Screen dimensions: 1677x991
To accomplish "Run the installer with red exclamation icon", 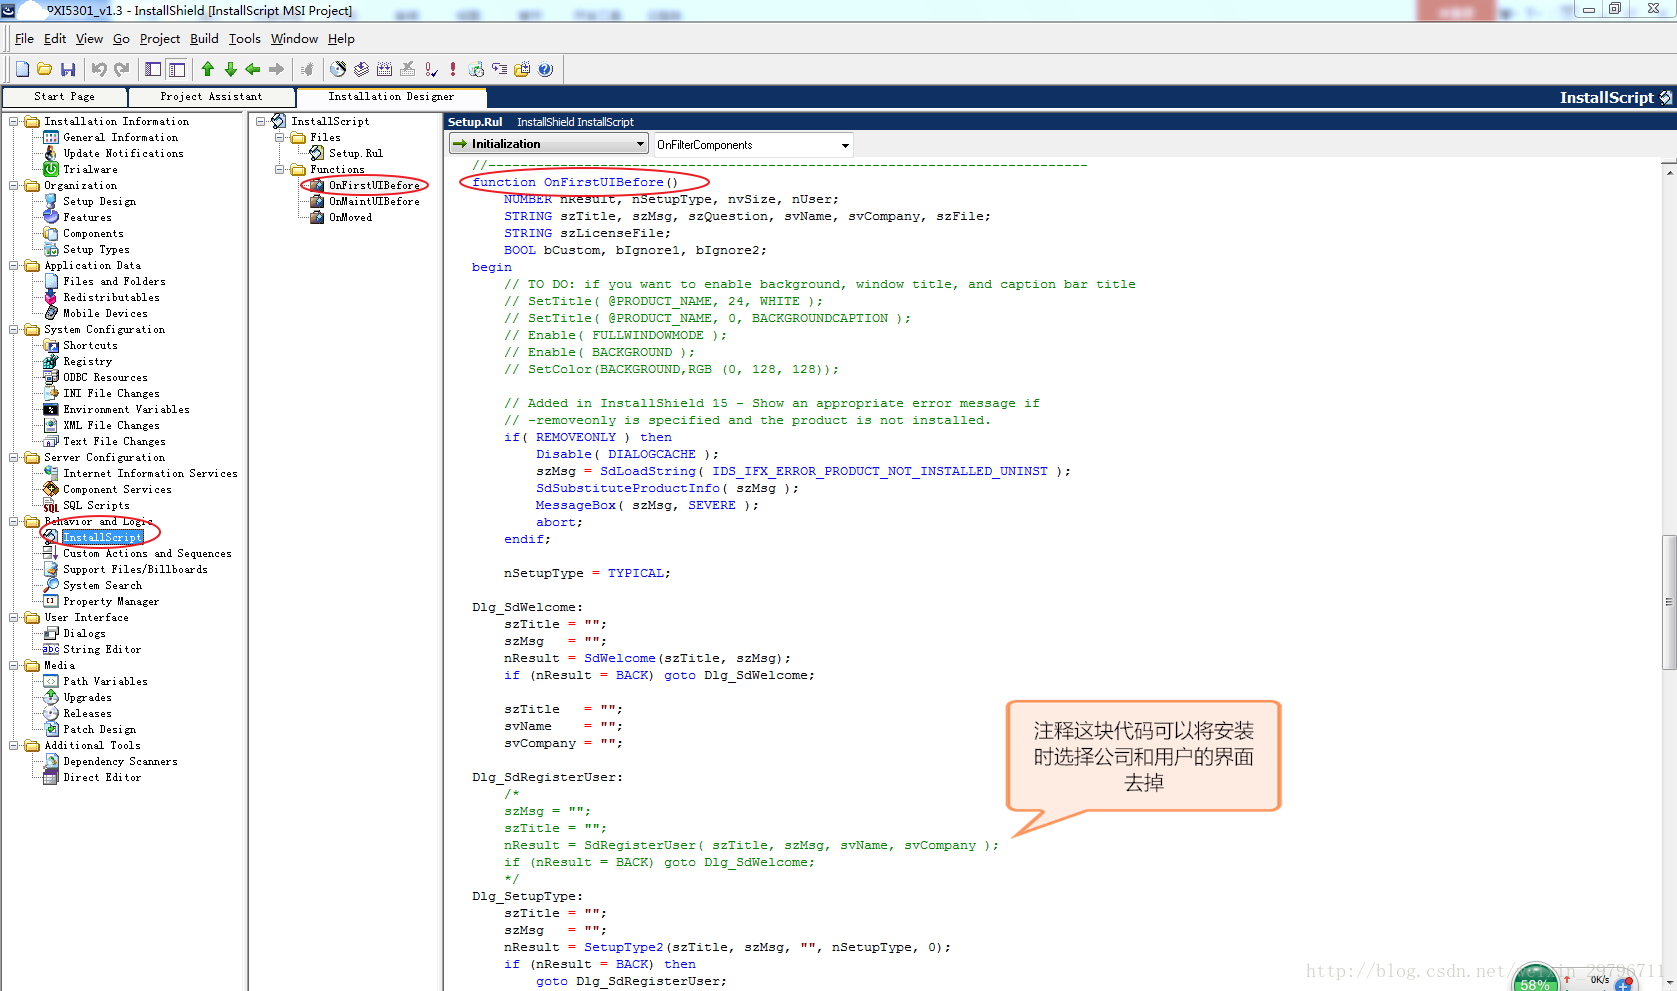I will [x=453, y=69].
